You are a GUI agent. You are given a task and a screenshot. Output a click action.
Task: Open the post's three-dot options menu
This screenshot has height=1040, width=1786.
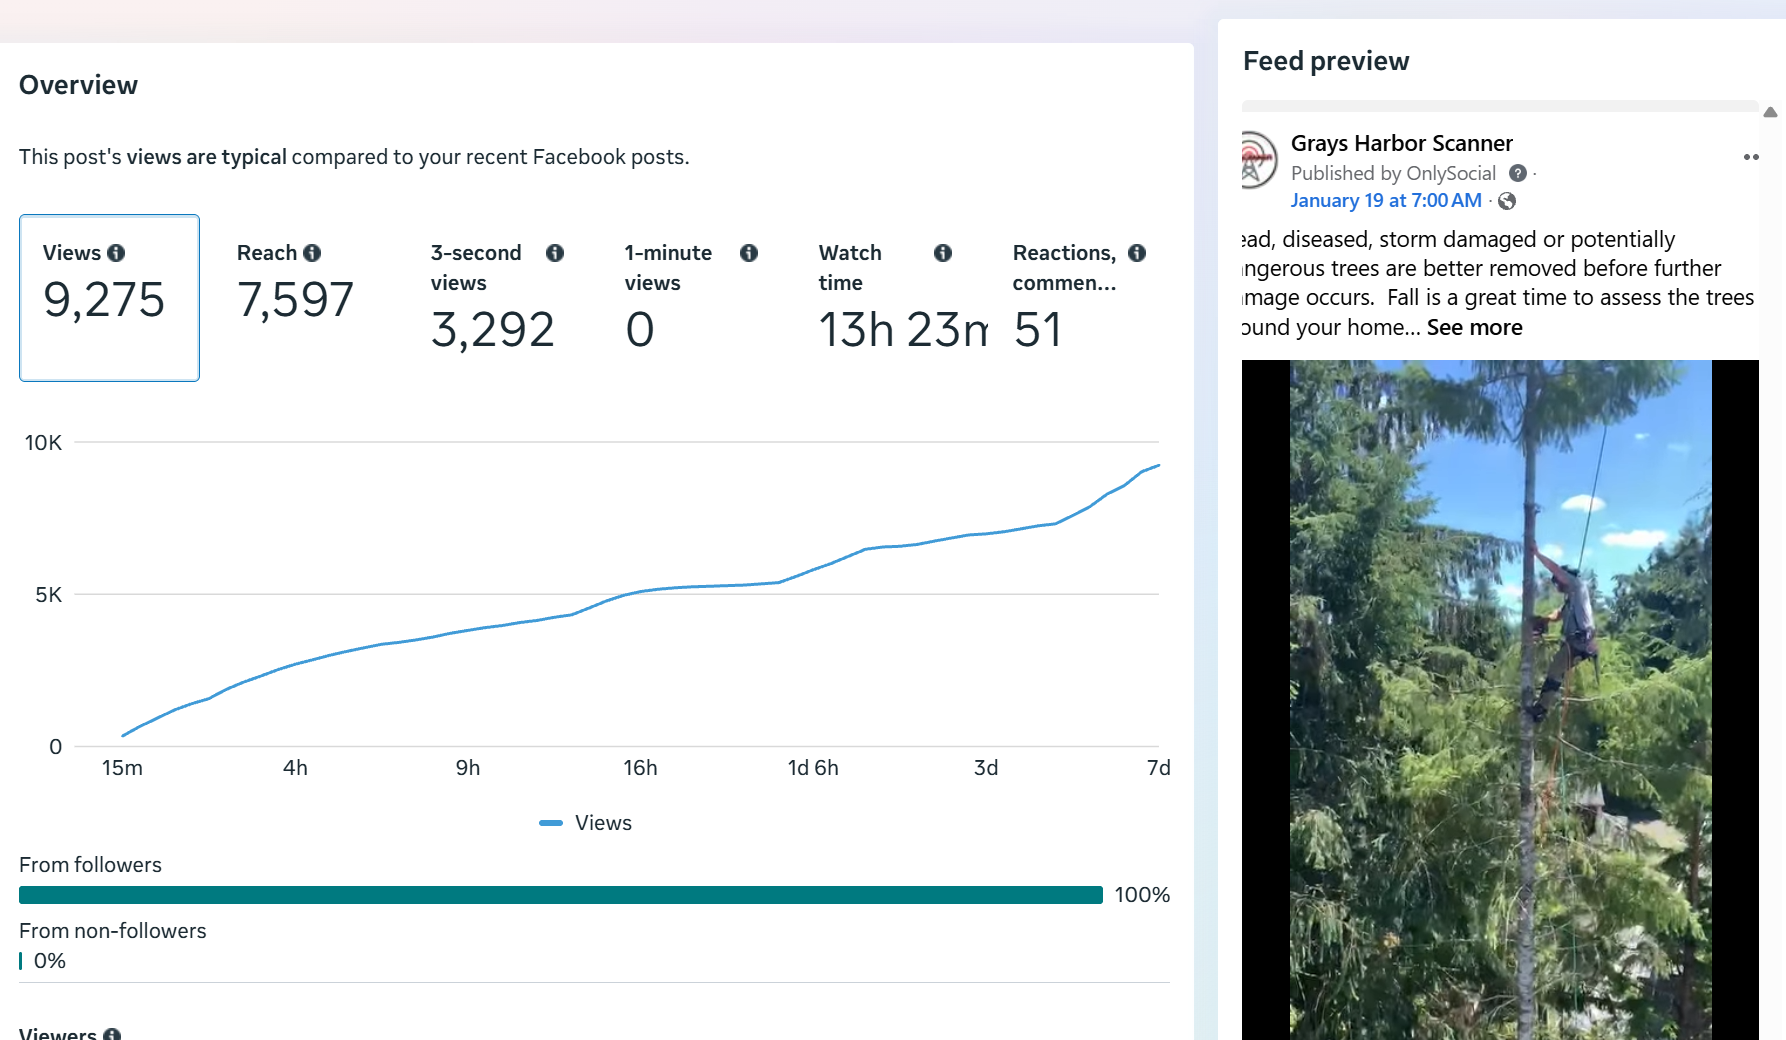1751,157
